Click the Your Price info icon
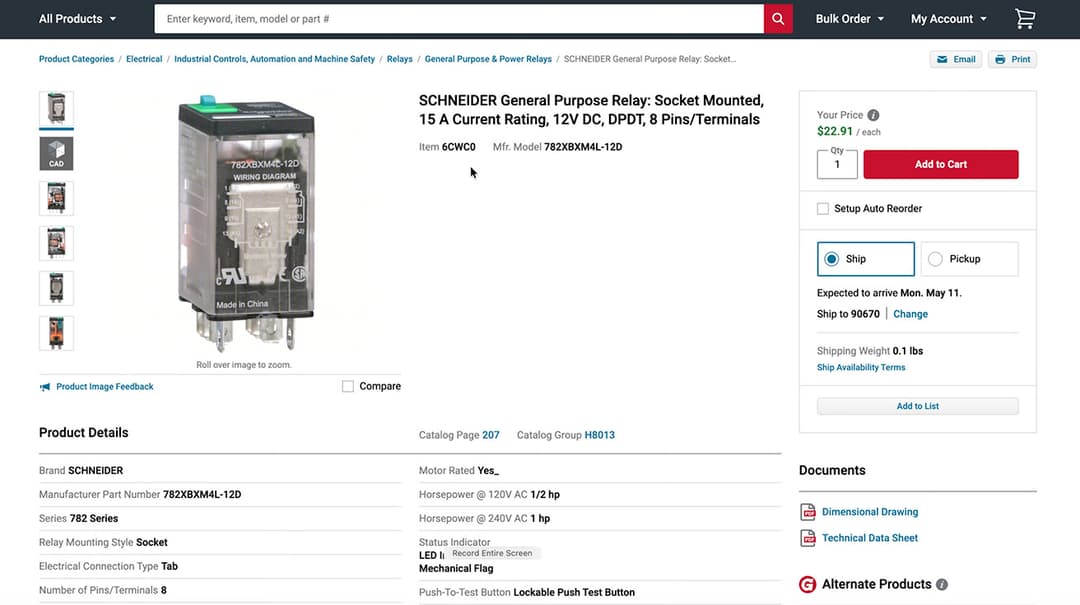 873,115
